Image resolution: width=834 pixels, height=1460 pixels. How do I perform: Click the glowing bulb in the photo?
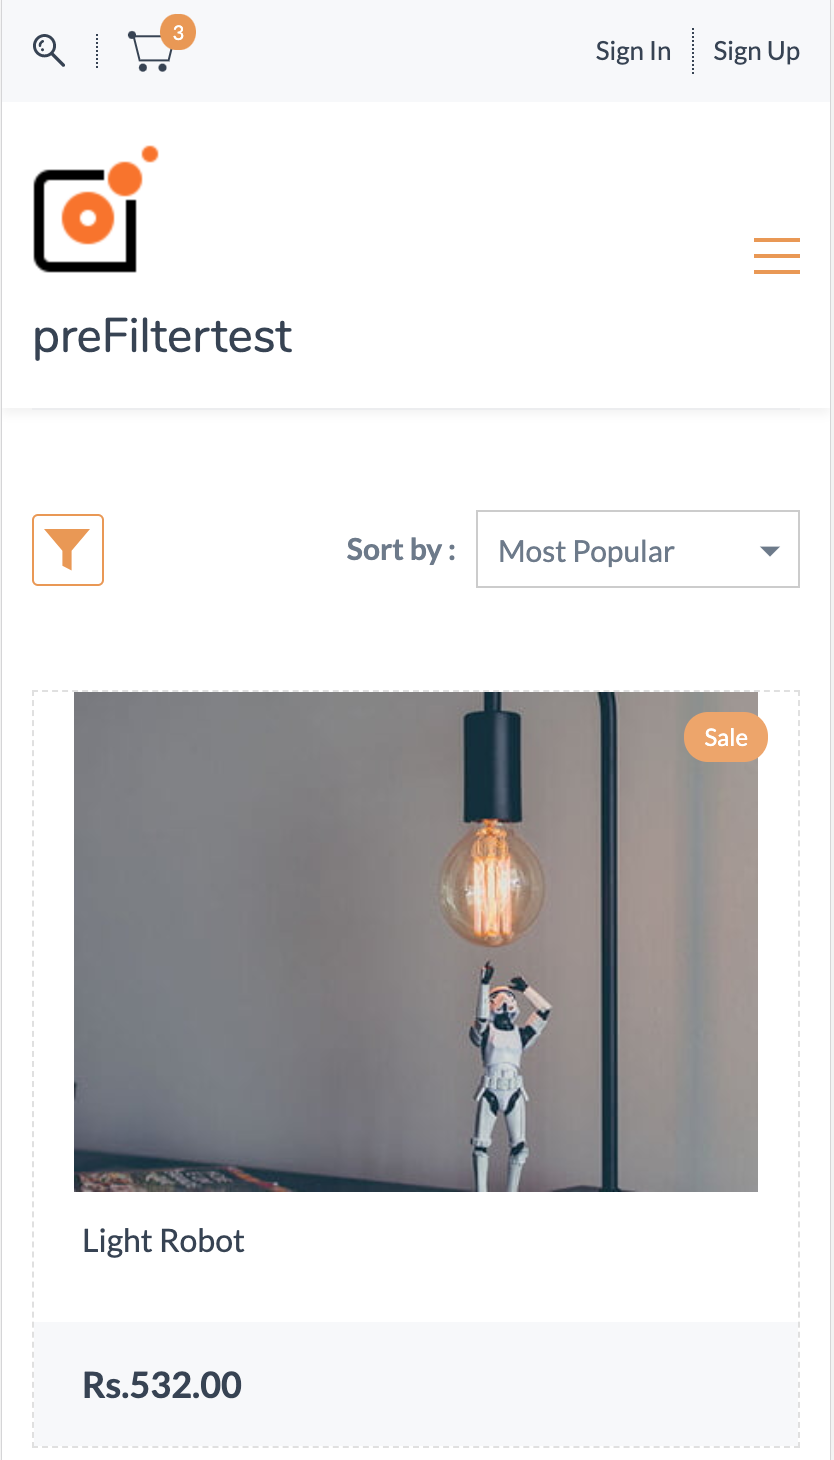(493, 882)
